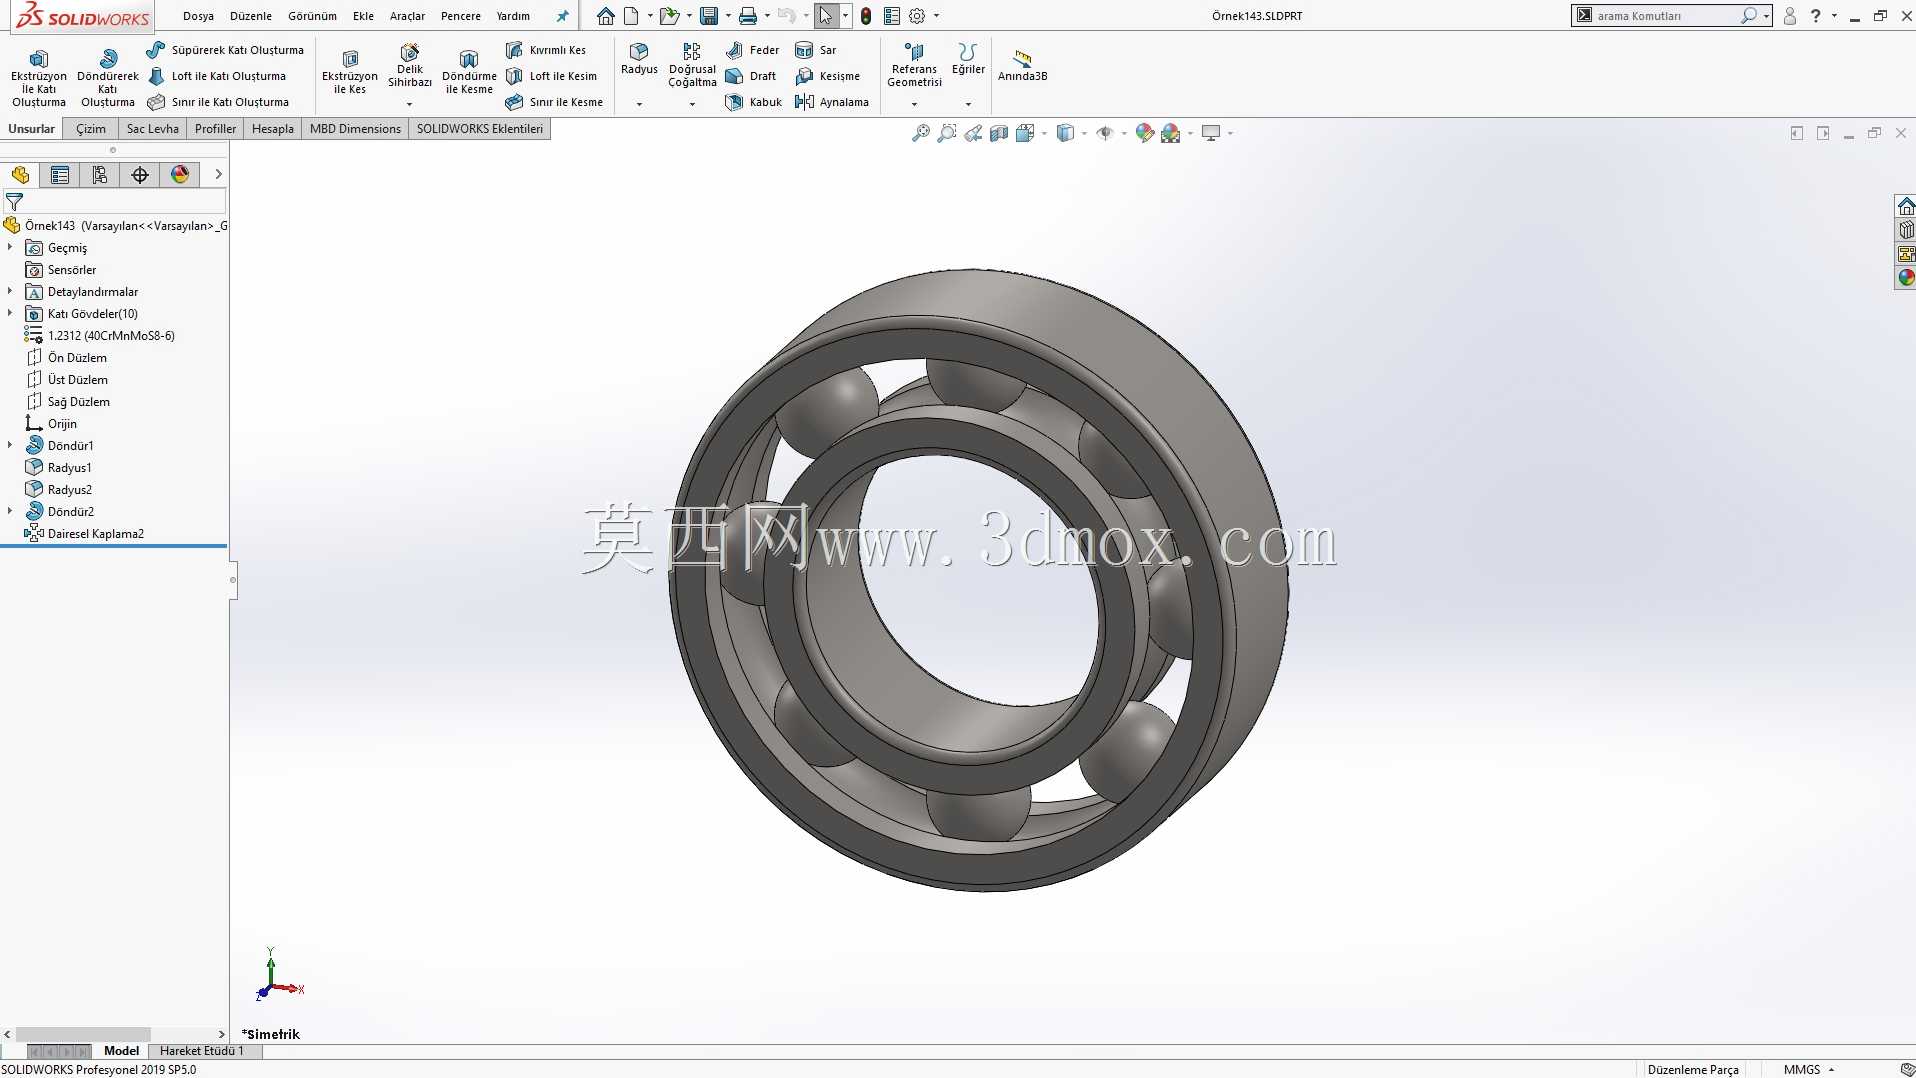The image size is (1916, 1078).
Task: Click Ekstrüzyon ile Katı Oluşturma tool
Action: tap(39, 78)
